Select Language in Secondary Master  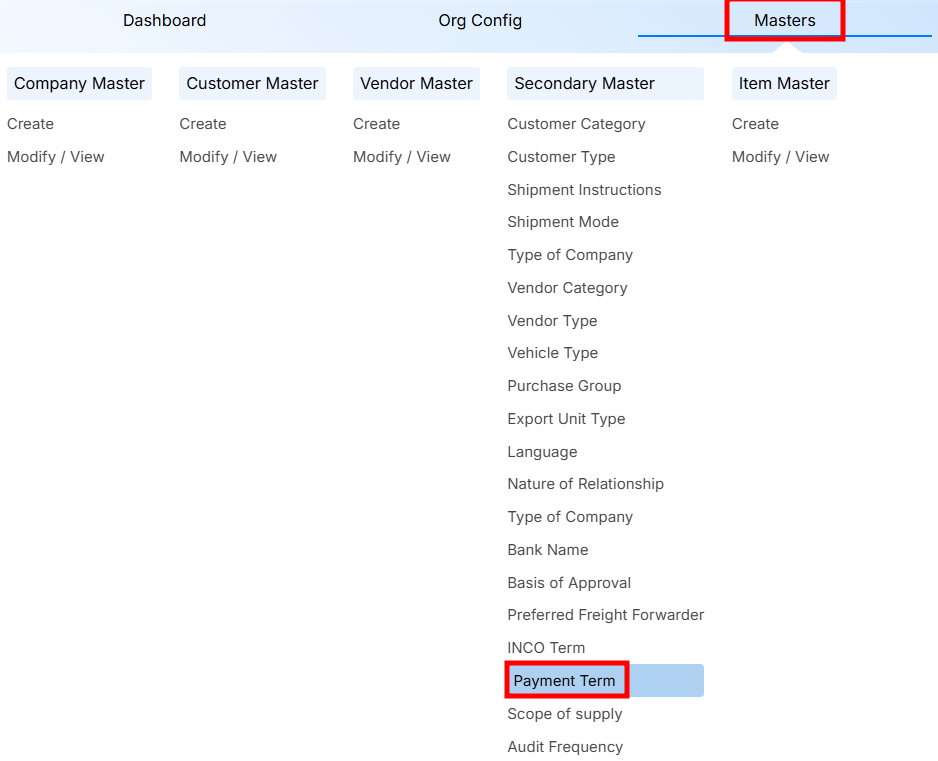[x=542, y=452]
